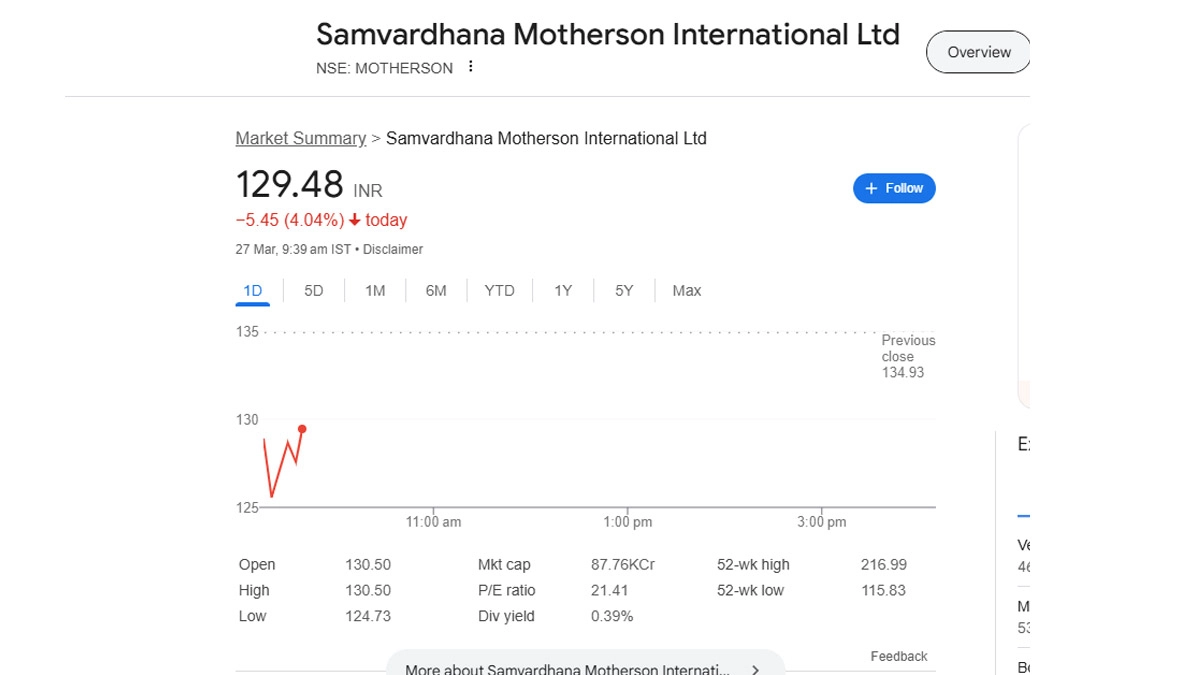Click the 1:00 pm point on chart axis
Screen dimensions: 1200x675
pyautogui.click(x=628, y=522)
